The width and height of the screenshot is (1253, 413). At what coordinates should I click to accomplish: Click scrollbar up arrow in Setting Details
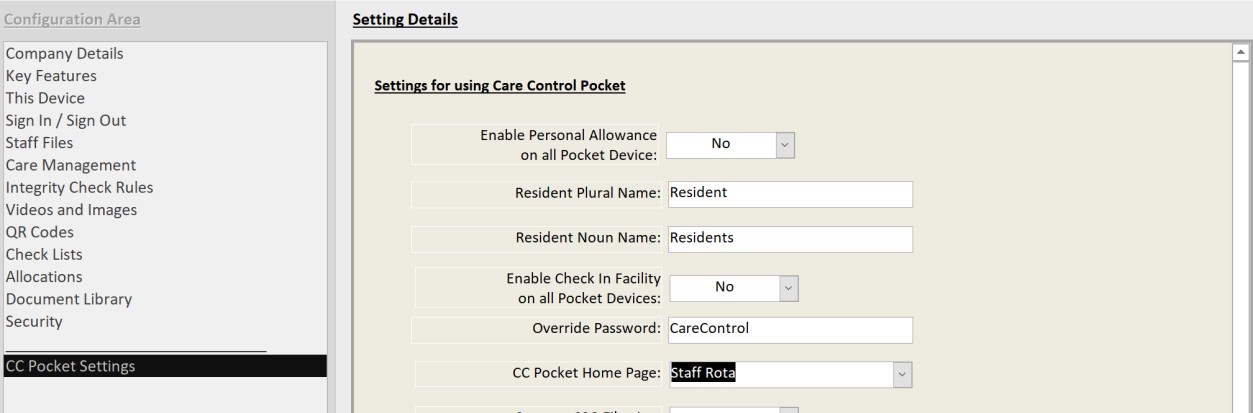click(1243, 52)
